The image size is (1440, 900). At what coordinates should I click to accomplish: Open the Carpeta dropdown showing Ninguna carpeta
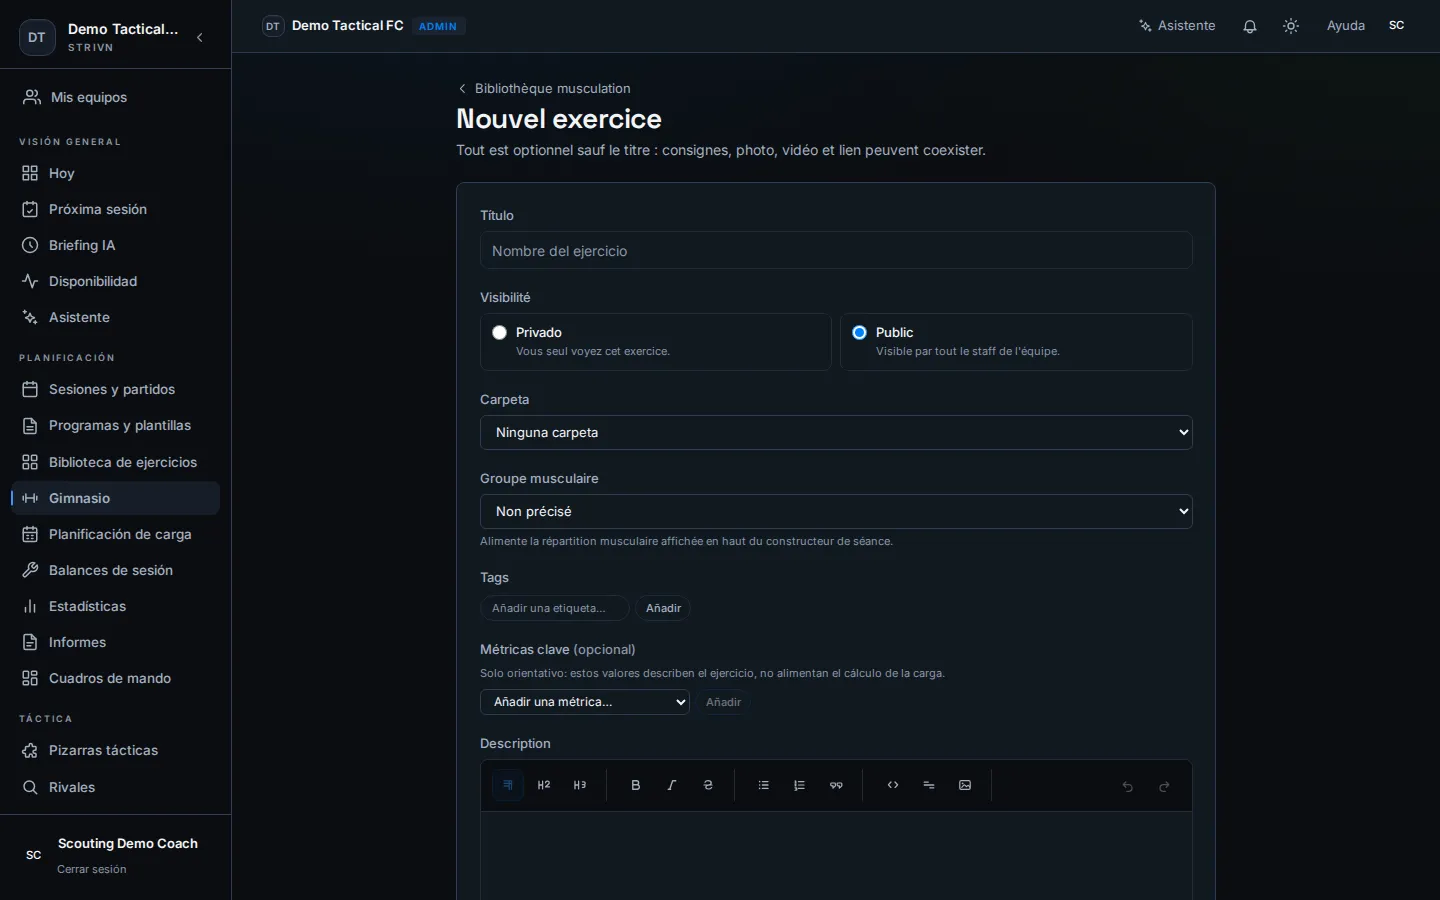click(x=836, y=433)
